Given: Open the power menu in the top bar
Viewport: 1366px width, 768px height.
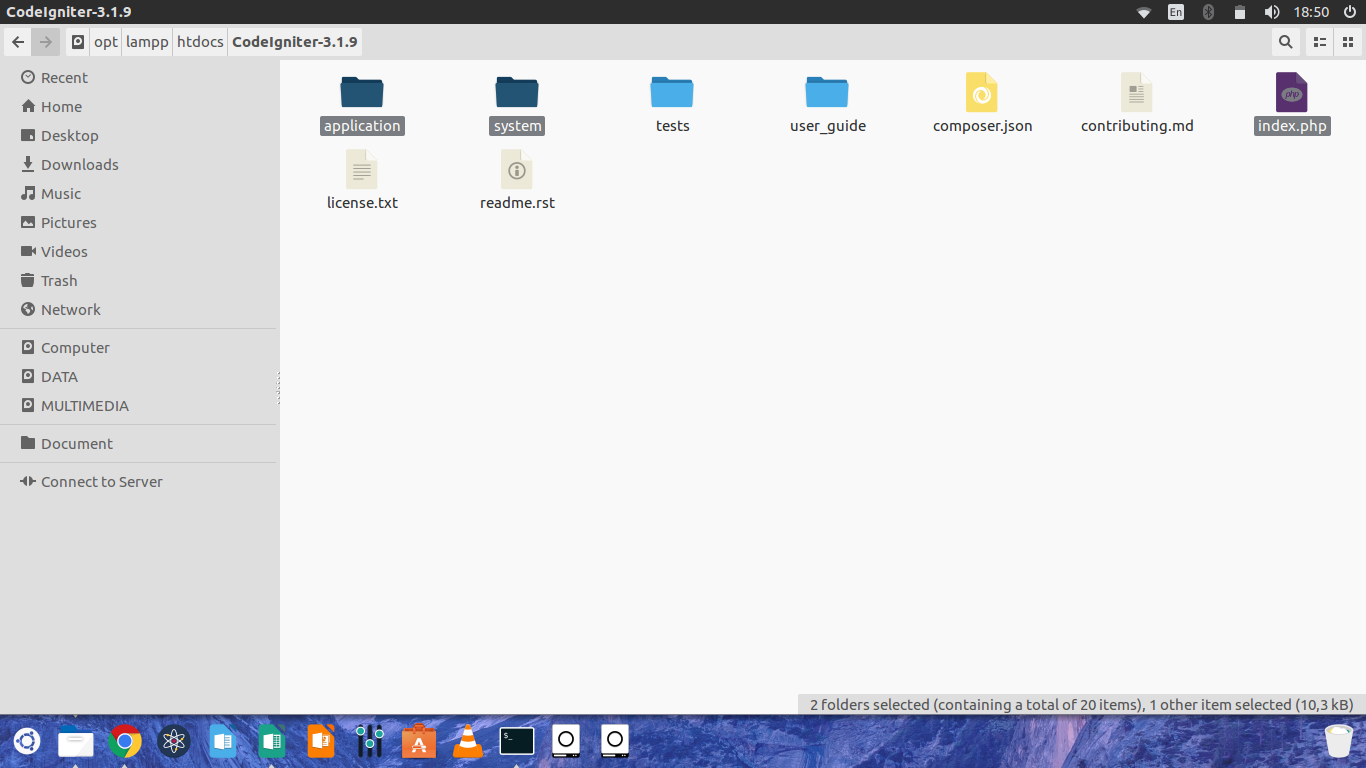Looking at the screenshot, I should coord(1352,12).
